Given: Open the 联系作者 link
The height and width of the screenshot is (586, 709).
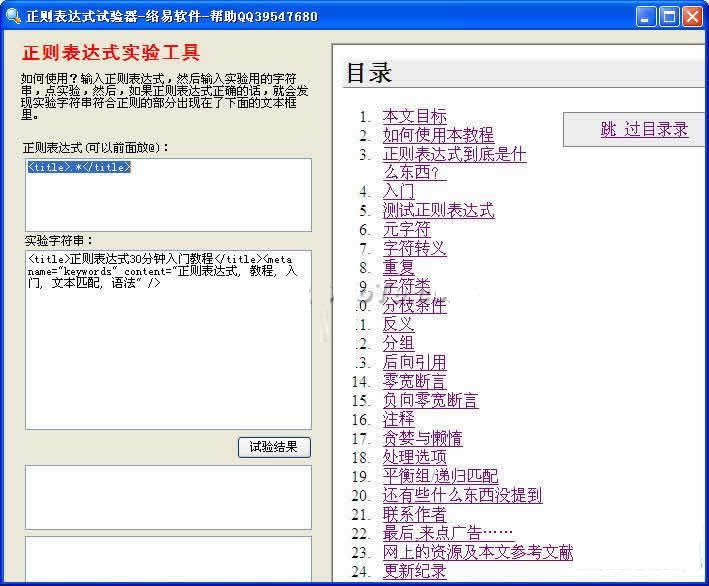Looking at the screenshot, I should (415, 514).
